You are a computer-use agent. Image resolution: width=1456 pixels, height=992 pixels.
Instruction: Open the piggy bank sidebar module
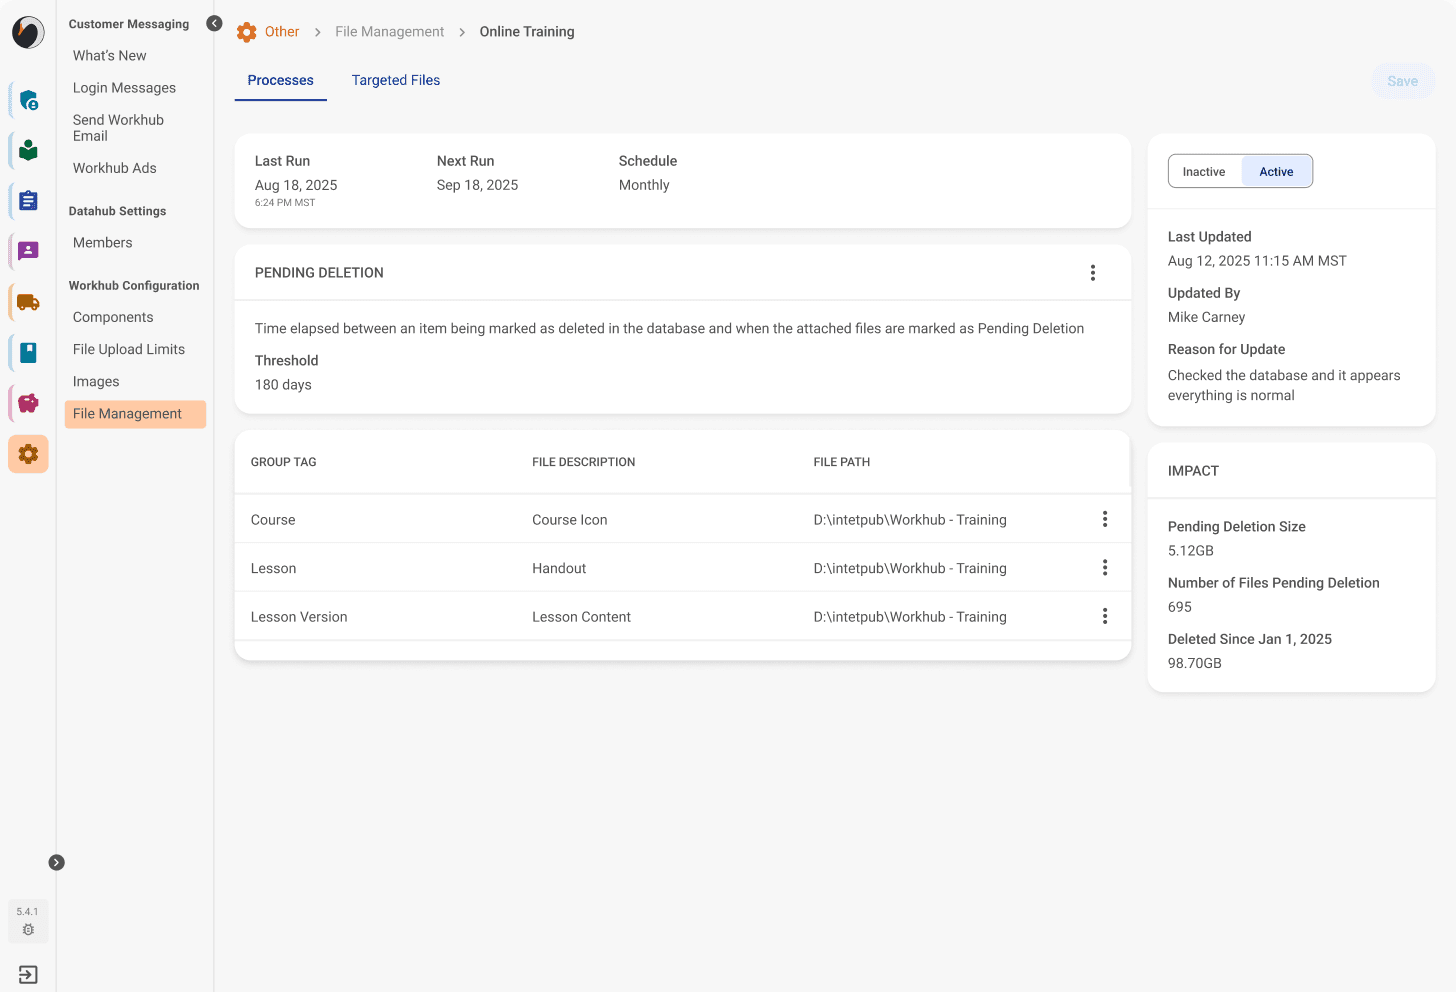pyautogui.click(x=28, y=403)
